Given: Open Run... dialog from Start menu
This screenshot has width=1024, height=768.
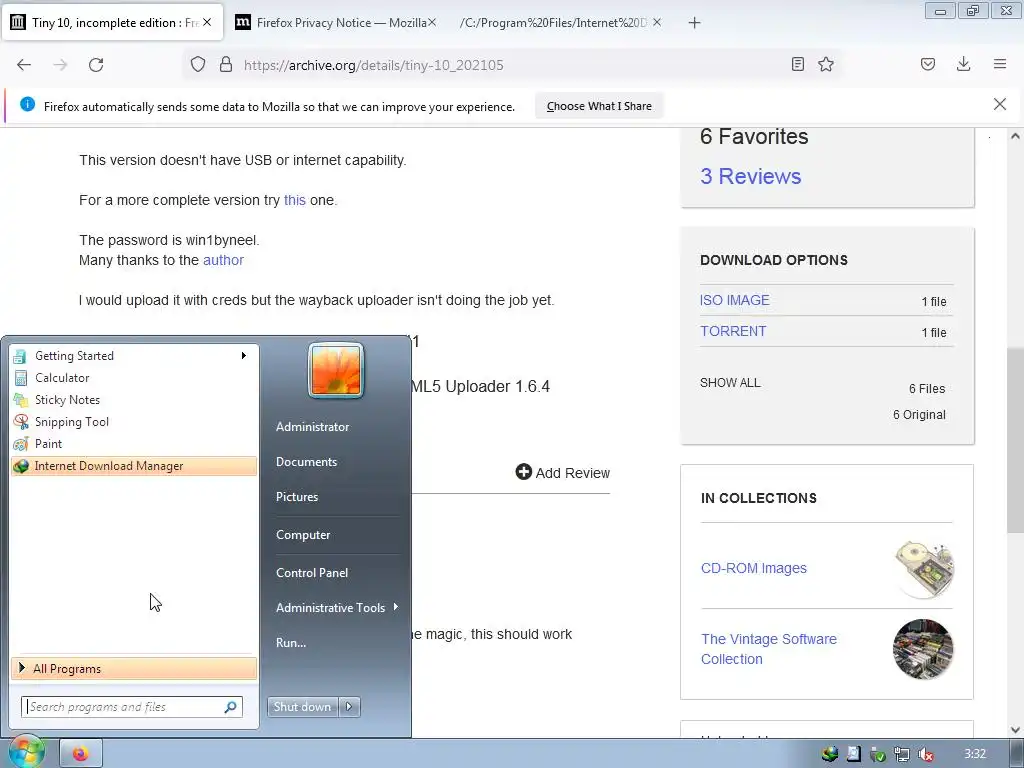Looking at the screenshot, I should coord(291,643).
